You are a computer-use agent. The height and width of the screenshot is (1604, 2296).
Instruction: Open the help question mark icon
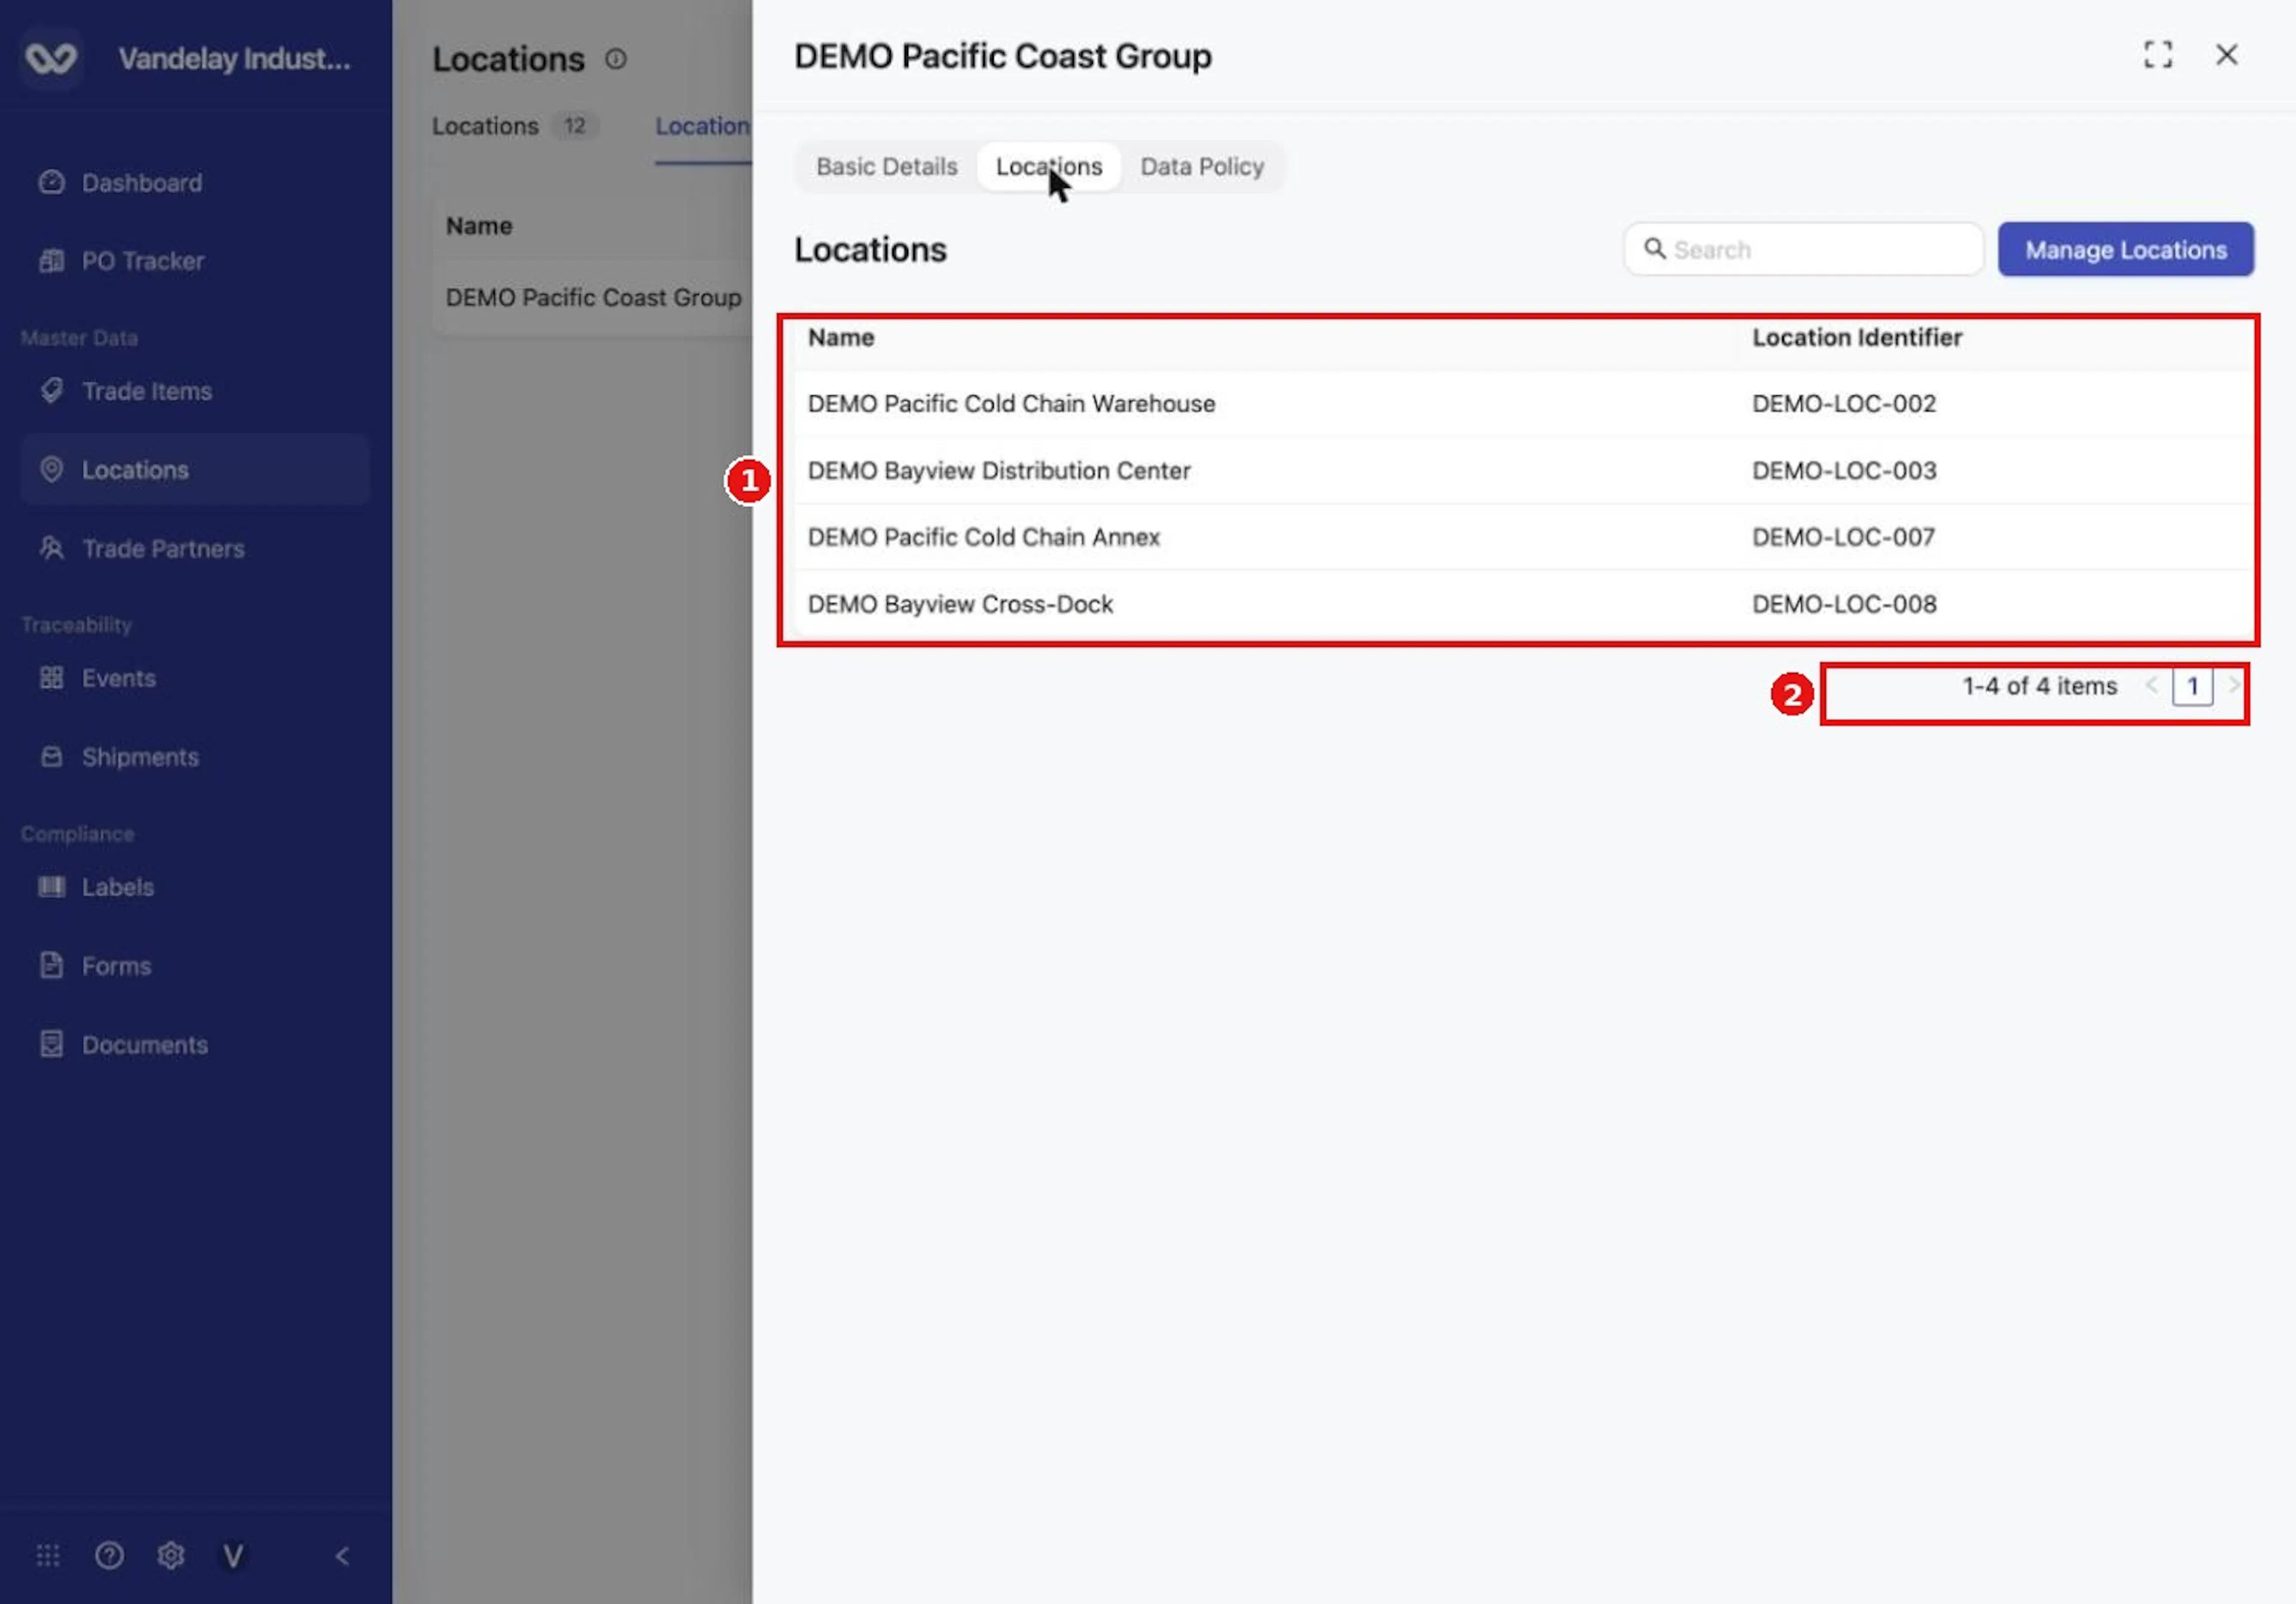click(109, 1556)
